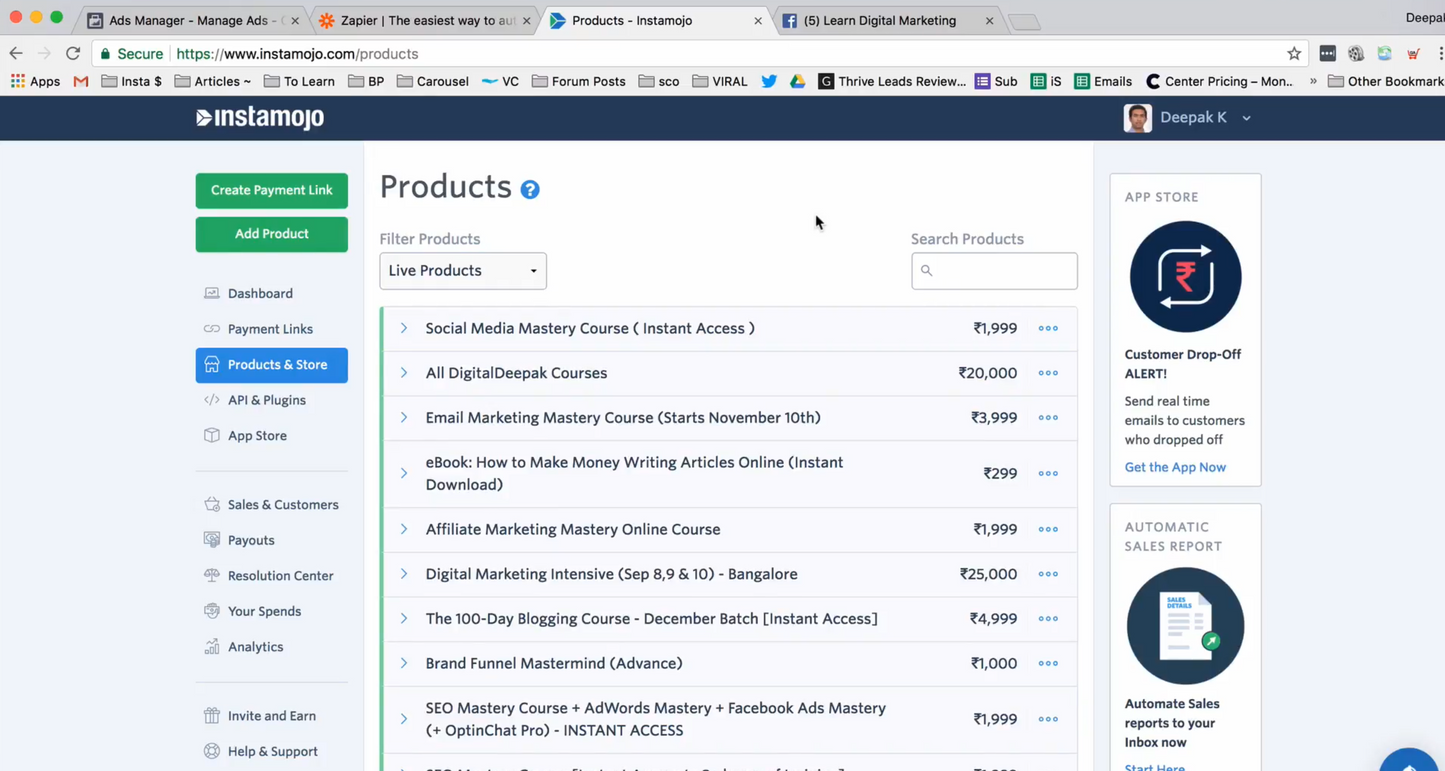Click the Products help question mark icon

coord(530,190)
